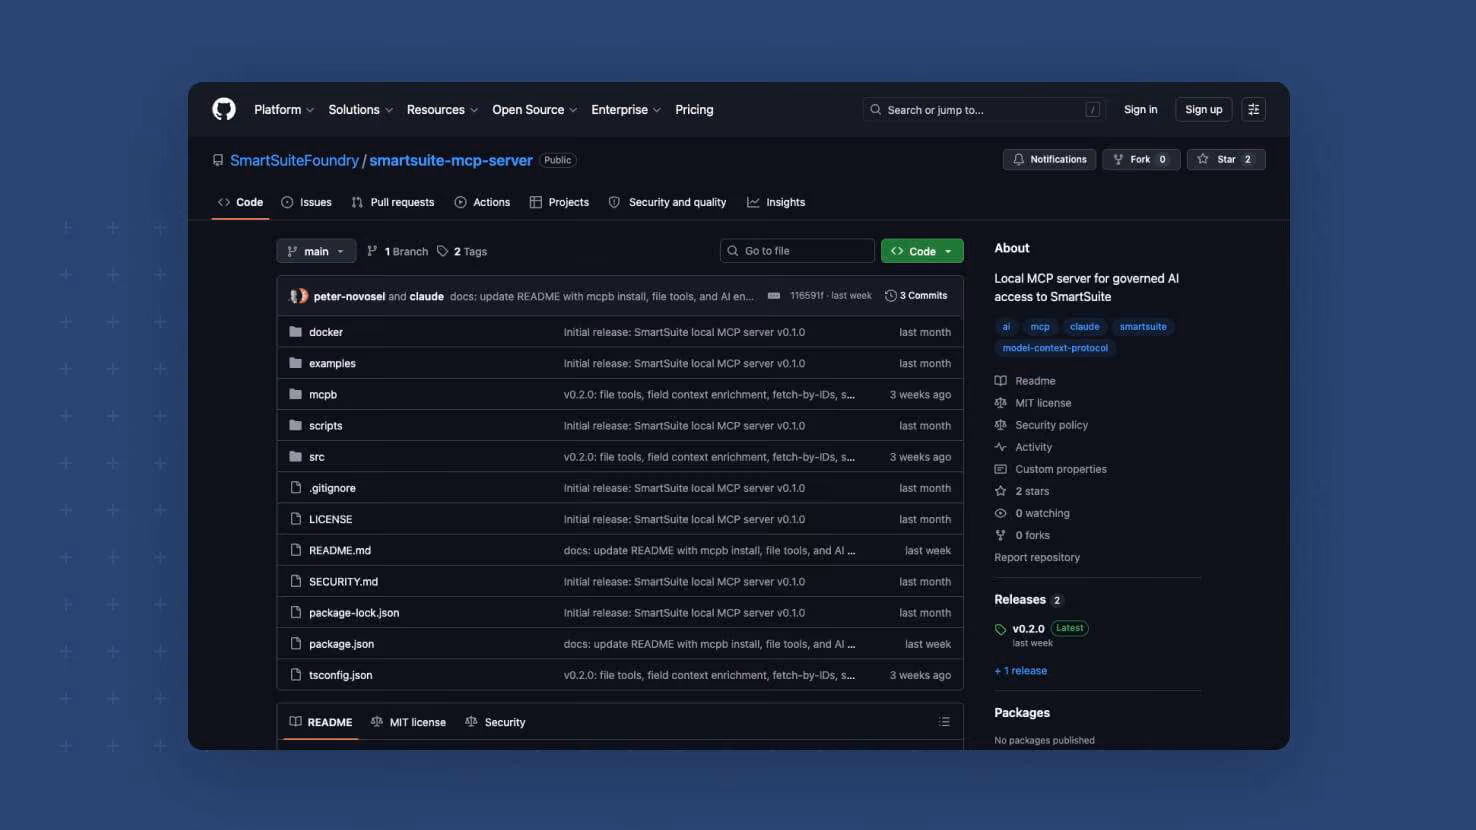Viewport: 1476px width, 830px height.
Task: Open the Open Source menu
Action: (x=534, y=110)
